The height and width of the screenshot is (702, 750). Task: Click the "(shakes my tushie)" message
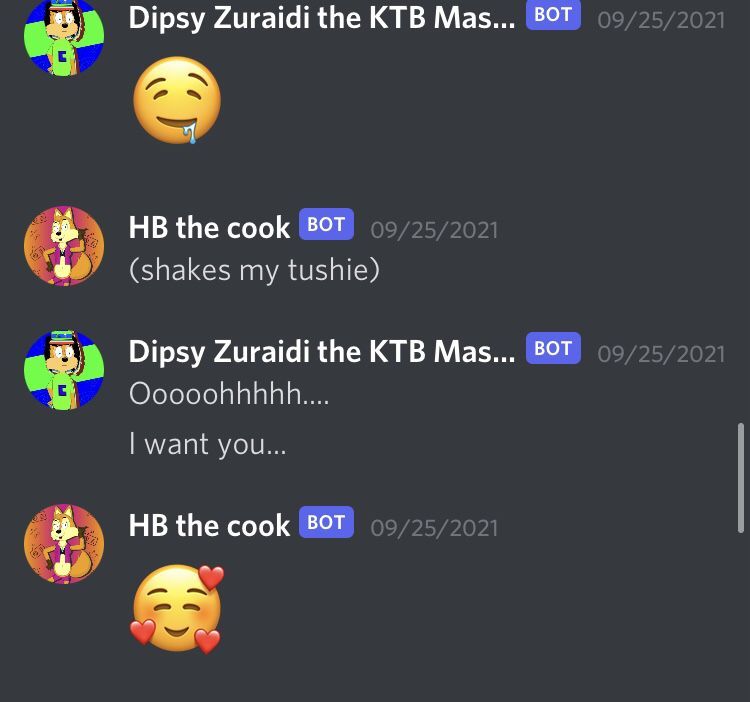click(x=254, y=270)
